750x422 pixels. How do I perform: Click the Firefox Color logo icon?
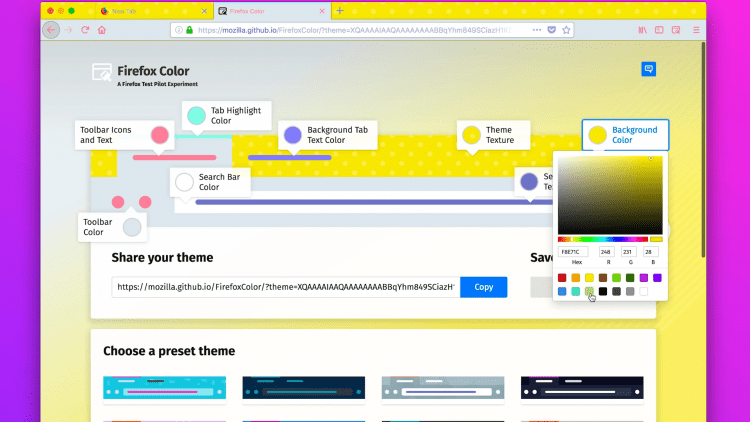tap(101, 72)
